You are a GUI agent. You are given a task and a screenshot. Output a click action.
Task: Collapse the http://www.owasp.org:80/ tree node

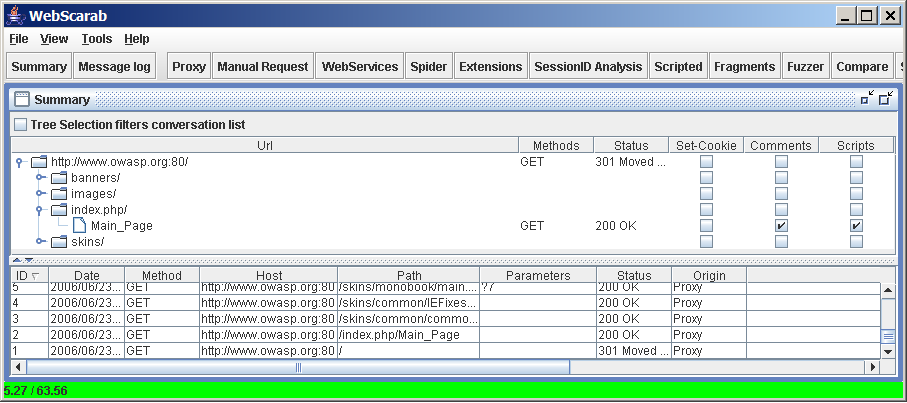click(x=20, y=162)
